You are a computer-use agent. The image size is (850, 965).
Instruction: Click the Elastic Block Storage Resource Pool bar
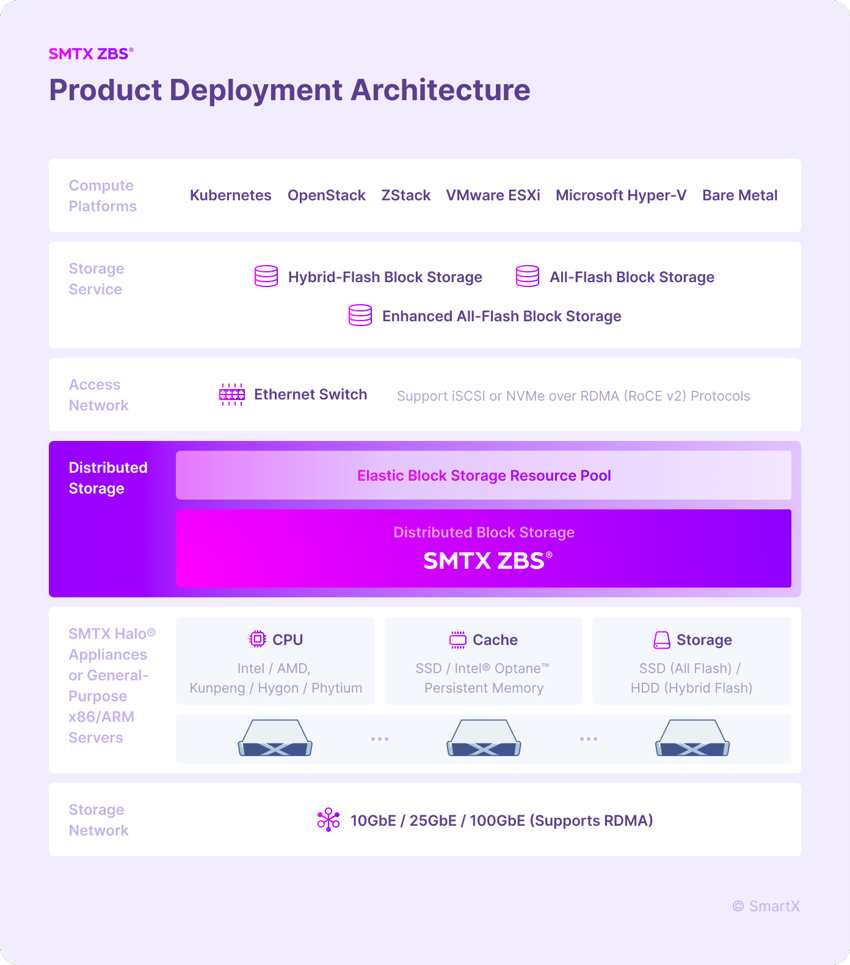click(x=484, y=475)
